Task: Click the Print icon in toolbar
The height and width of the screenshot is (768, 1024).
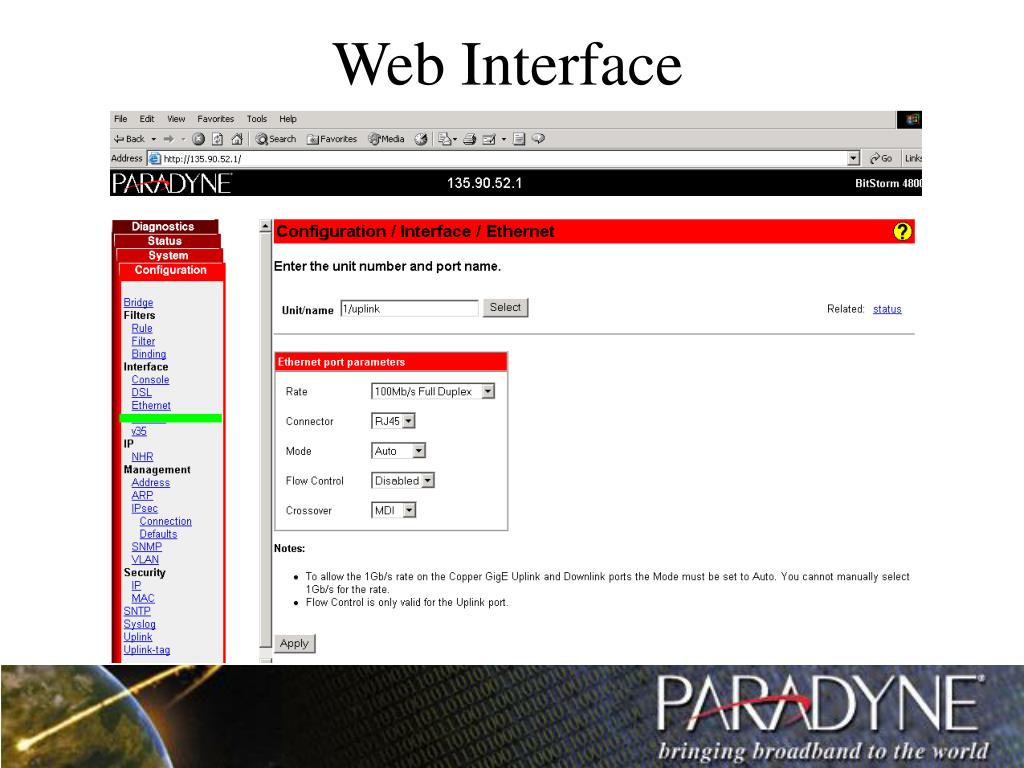Action: (x=470, y=139)
